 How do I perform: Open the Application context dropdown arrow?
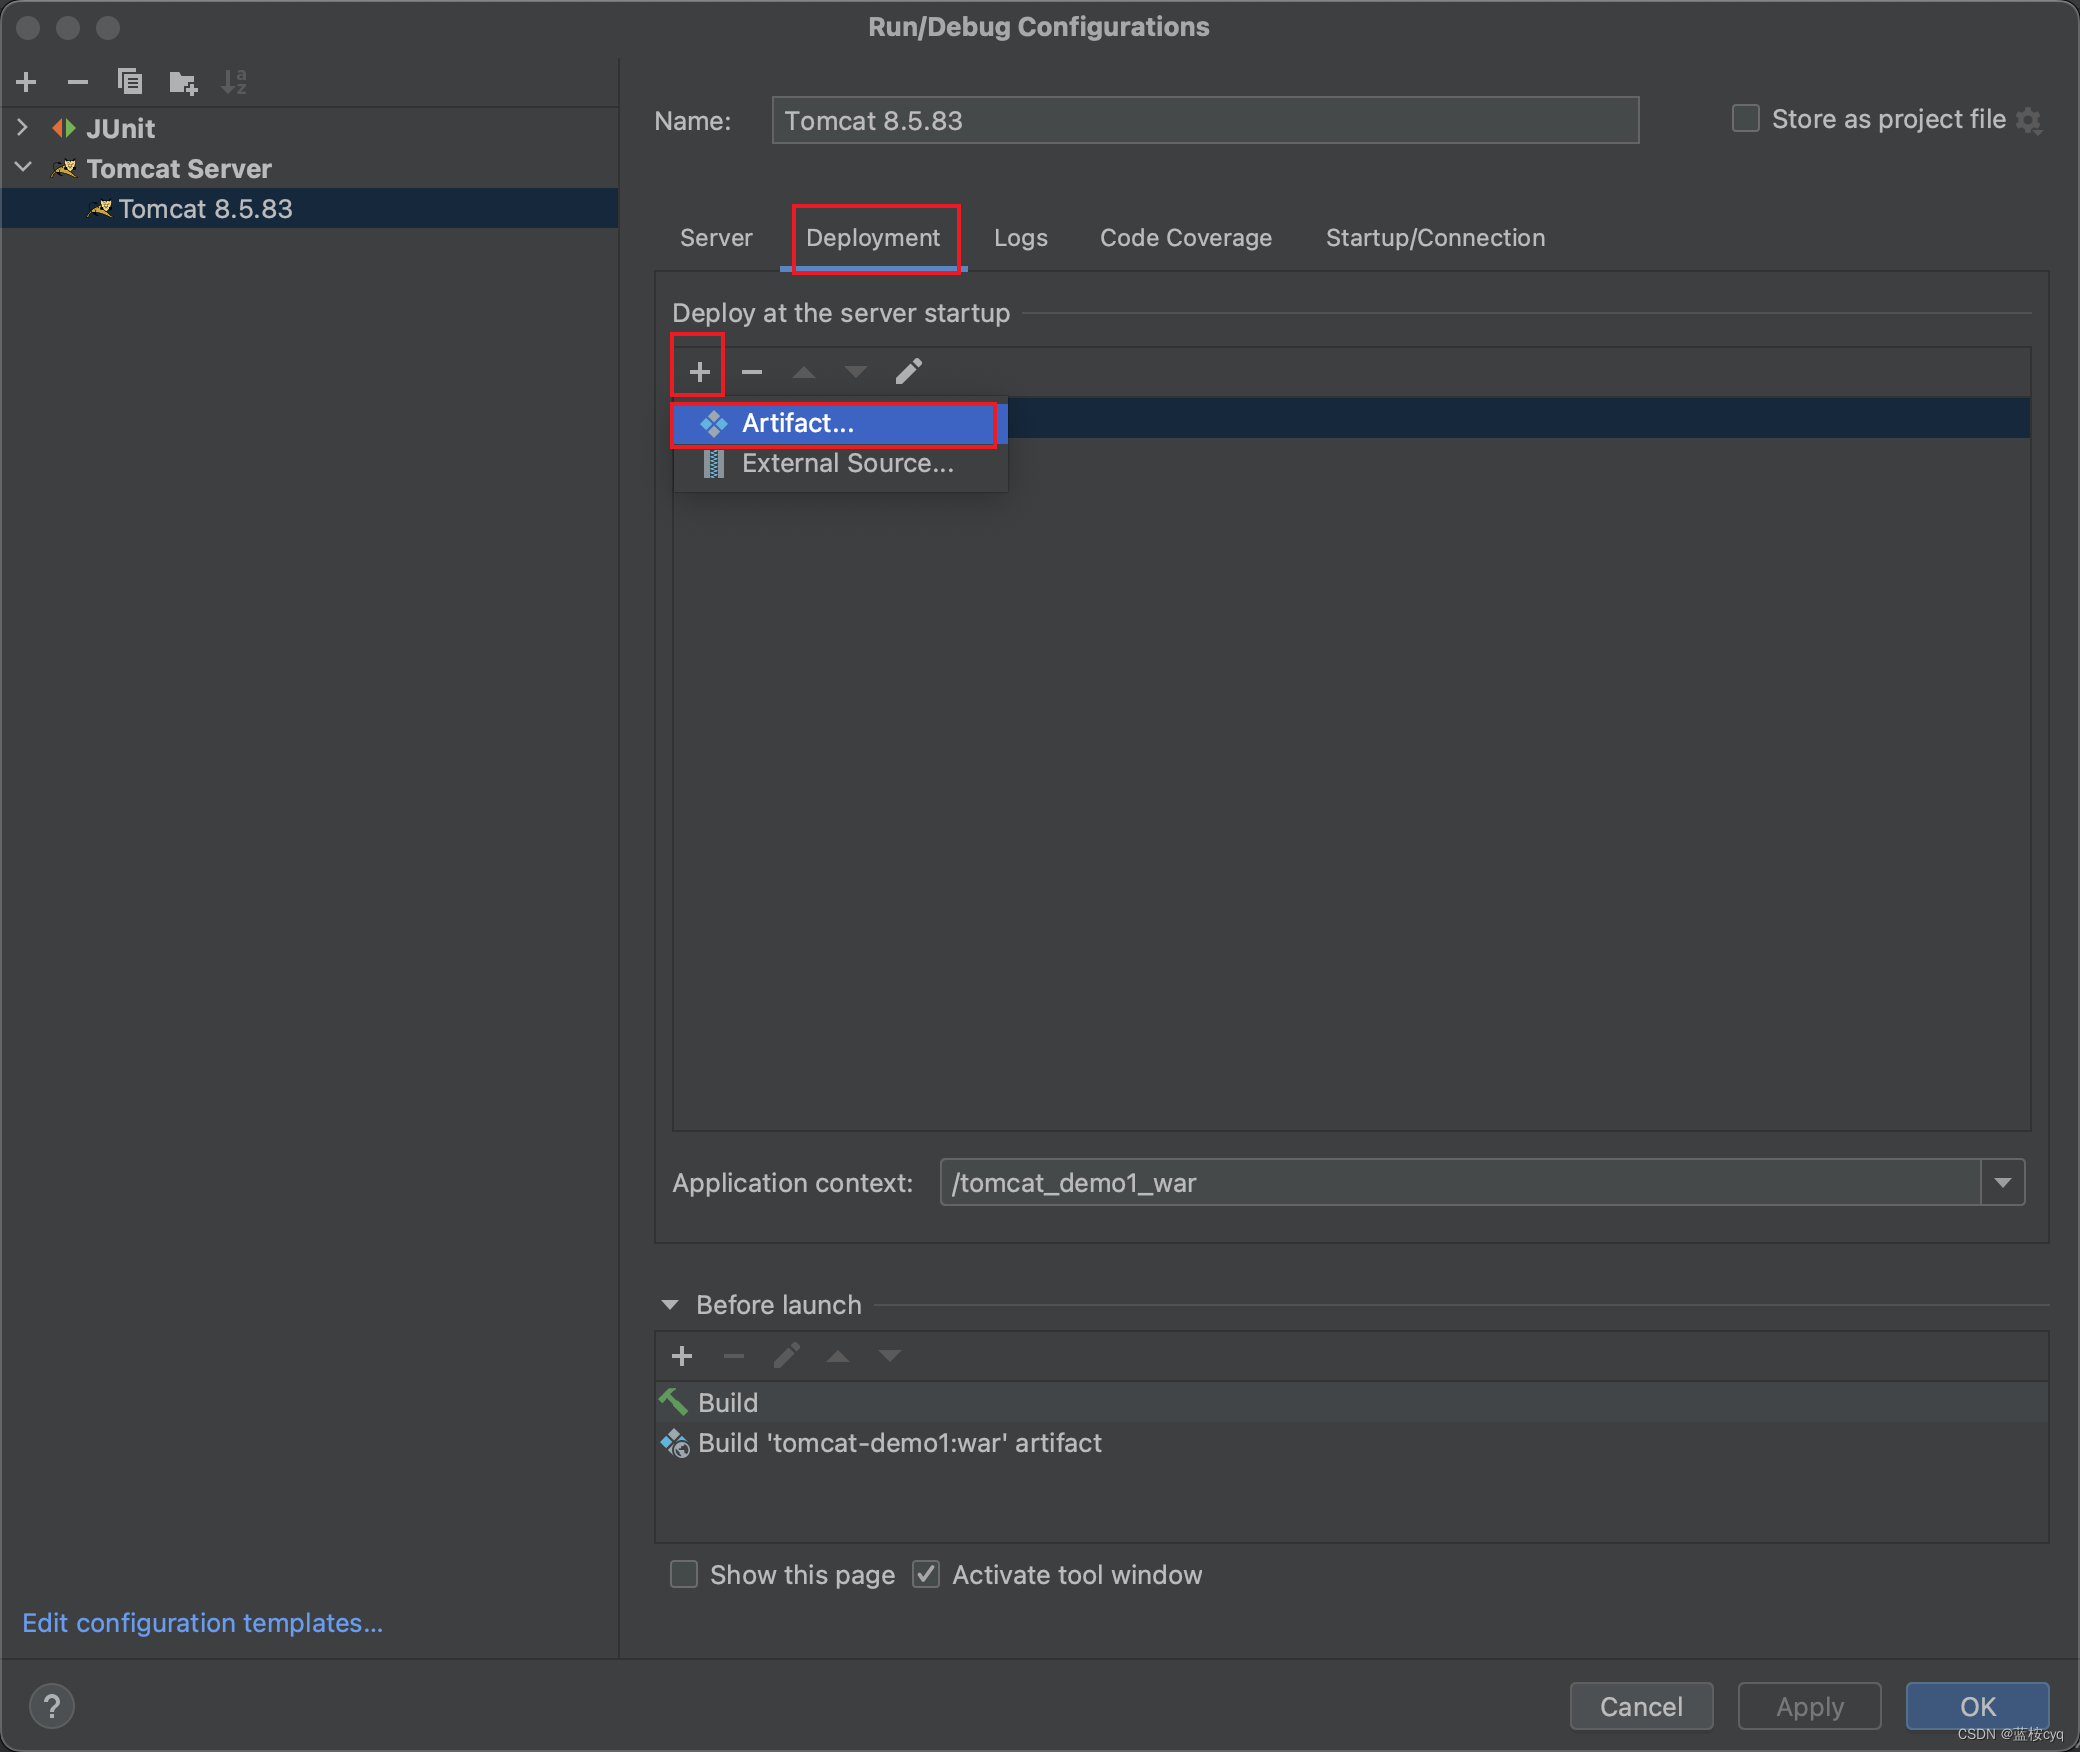pyautogui.click(x=2003, y=1183)
